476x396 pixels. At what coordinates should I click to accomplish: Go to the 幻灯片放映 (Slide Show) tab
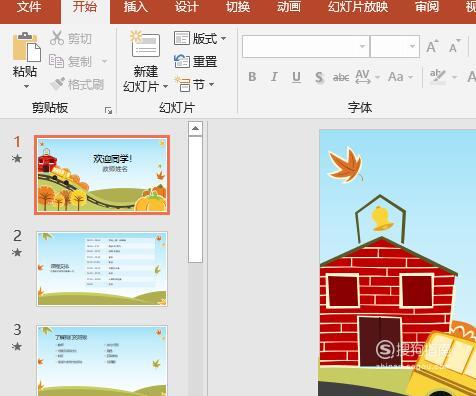tap(358, 7)
